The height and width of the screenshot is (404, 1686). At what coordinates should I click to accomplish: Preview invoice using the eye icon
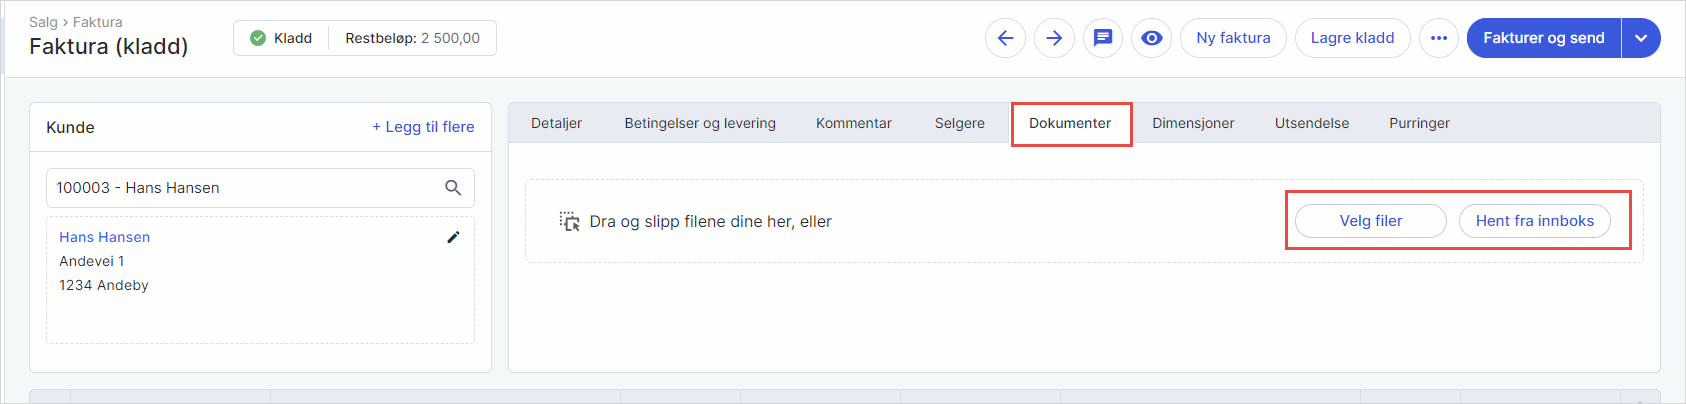[1152, 38]
